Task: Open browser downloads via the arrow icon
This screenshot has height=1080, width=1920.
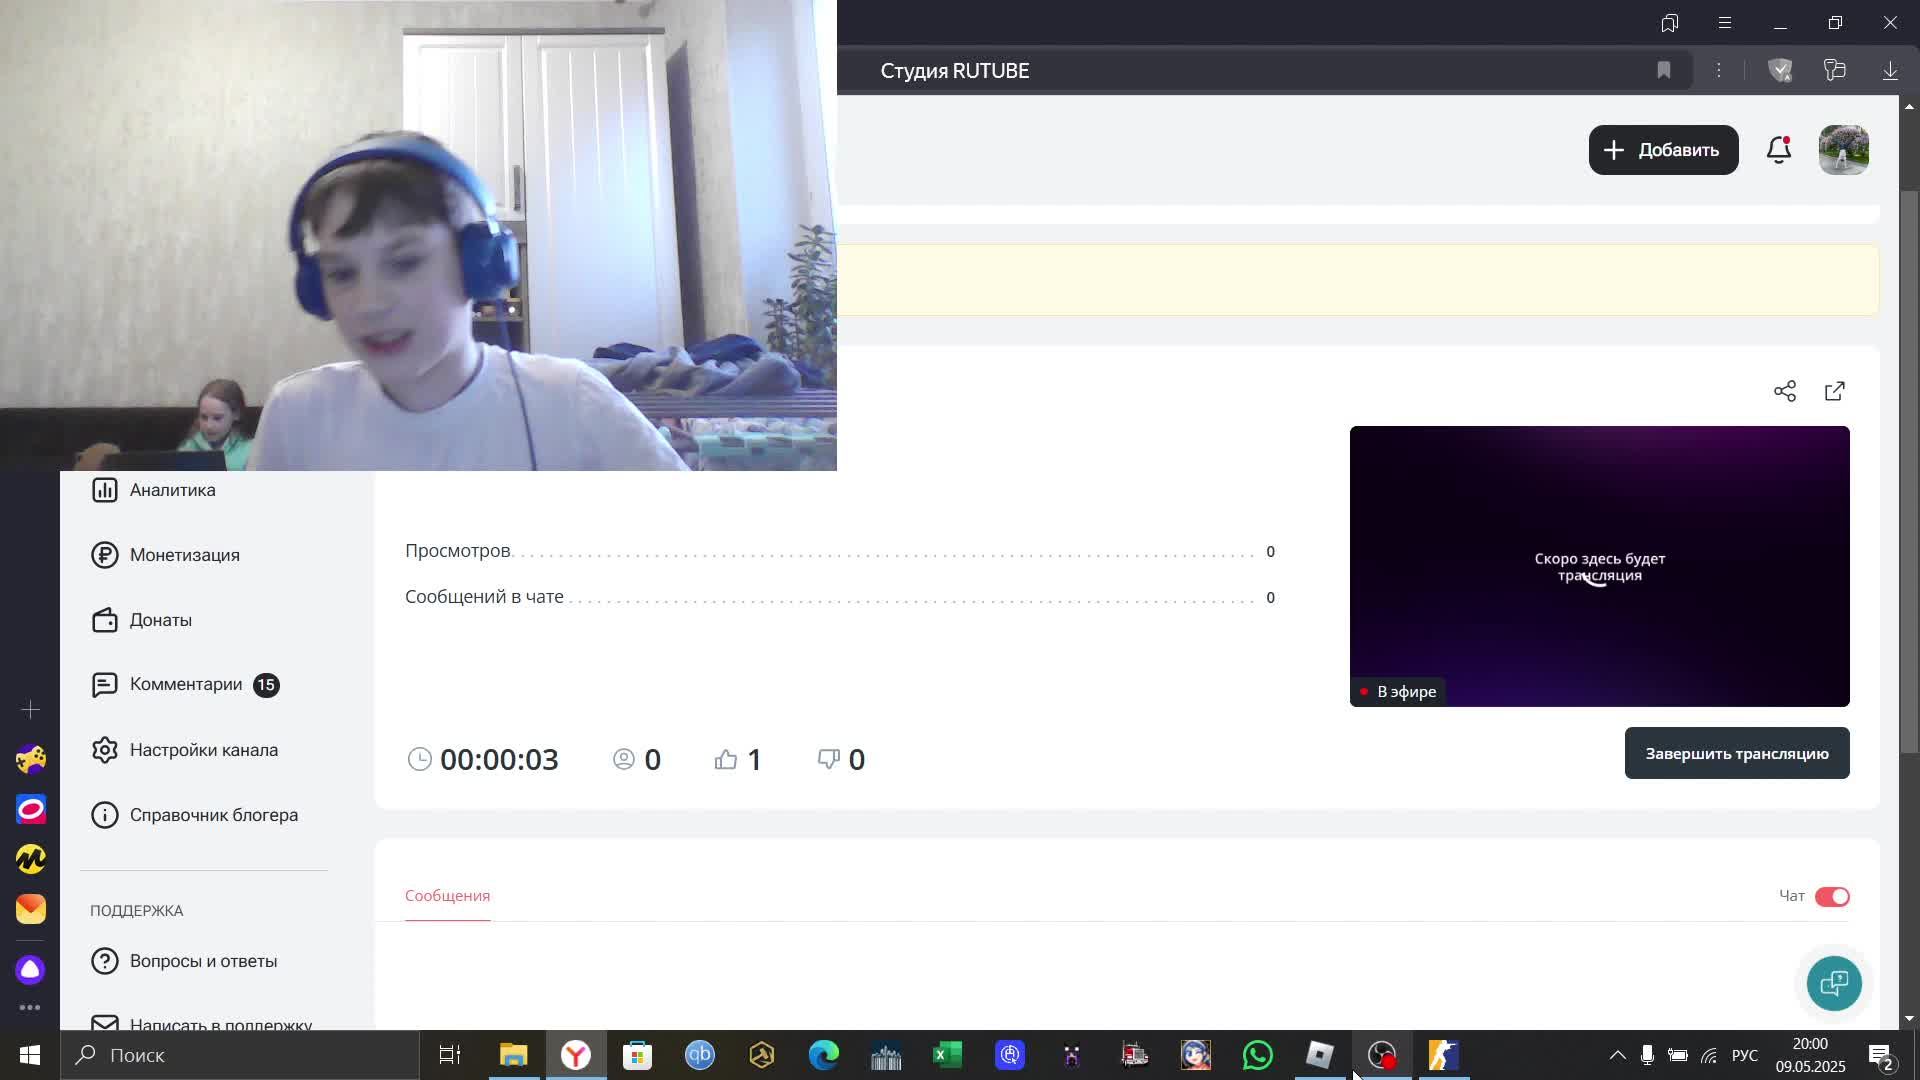Action: (1890, 70)
